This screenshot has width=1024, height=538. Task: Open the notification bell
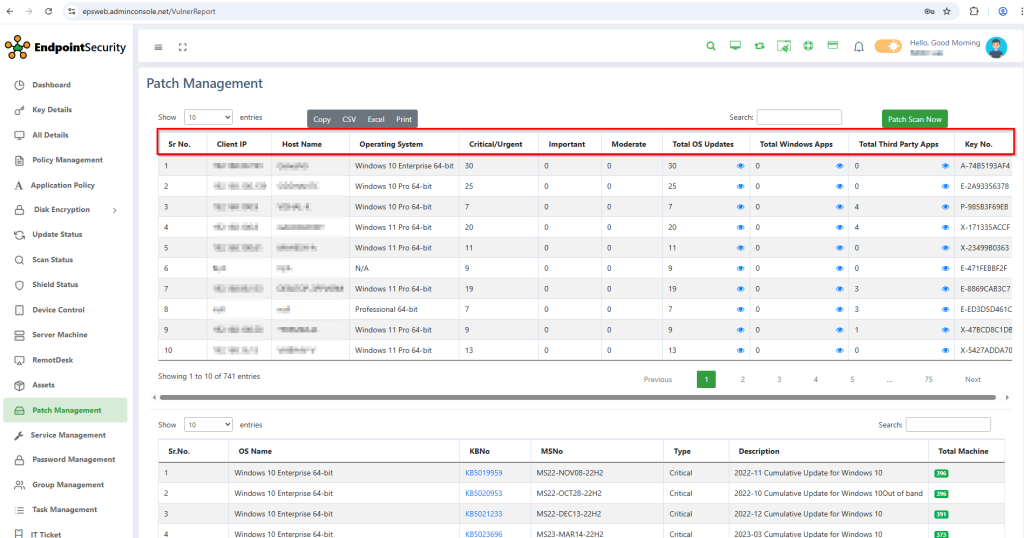(x=858, y=46)
